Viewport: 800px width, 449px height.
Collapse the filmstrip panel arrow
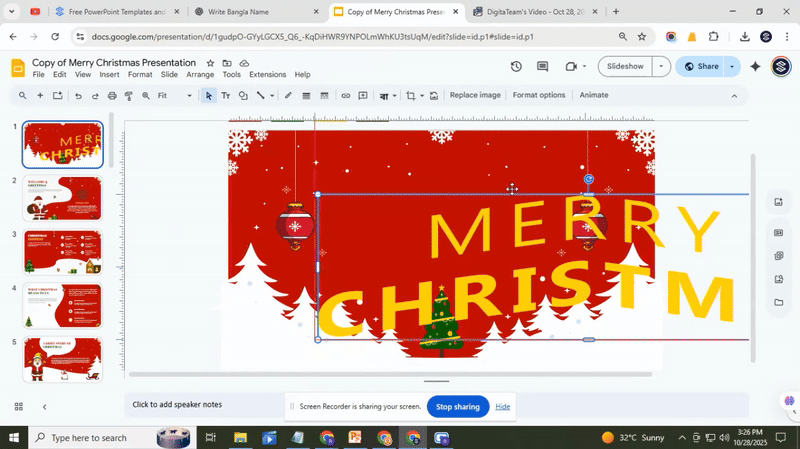44,406
